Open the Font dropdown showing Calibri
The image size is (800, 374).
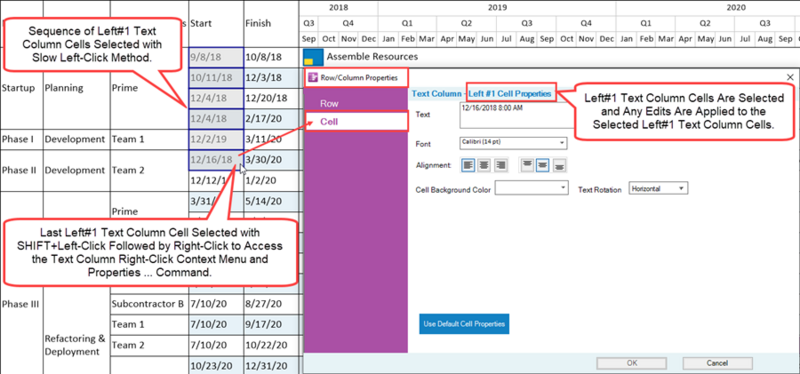coord(513,143)
